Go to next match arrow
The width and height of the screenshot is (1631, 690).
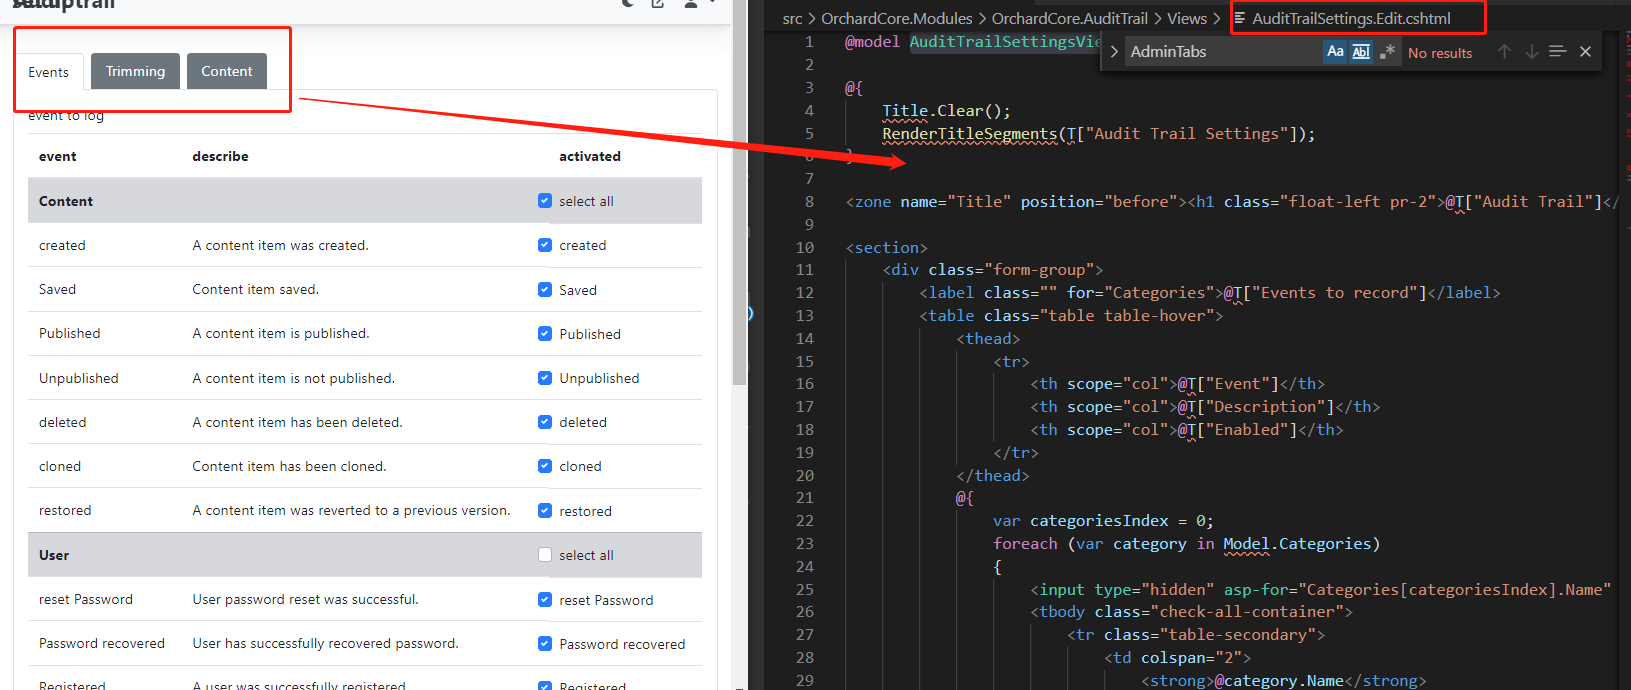[1531, 51]
